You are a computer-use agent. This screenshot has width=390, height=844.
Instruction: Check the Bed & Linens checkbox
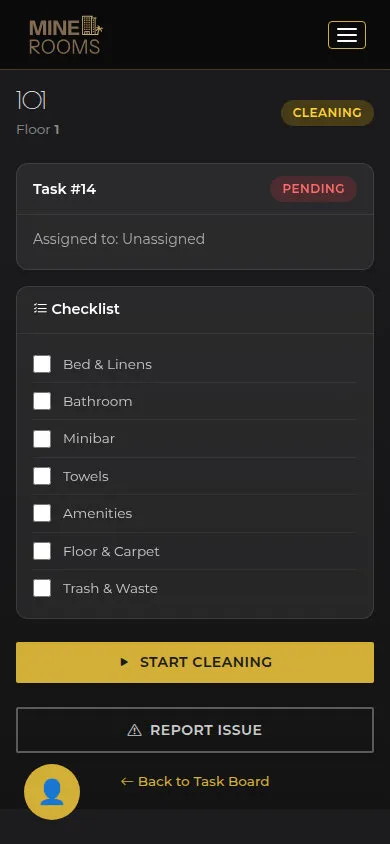42,364
